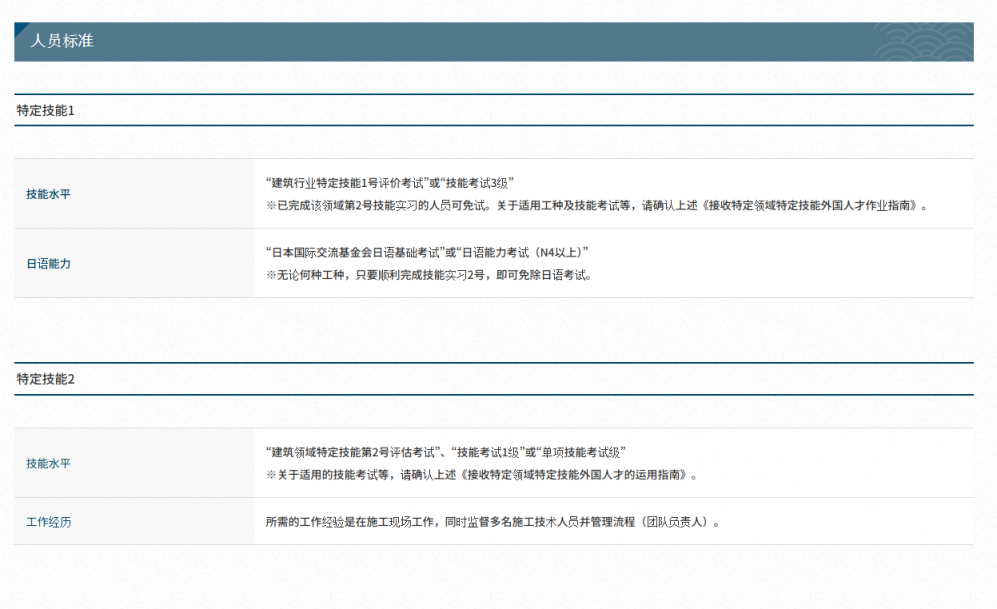
Task: Click the text 日本国际交流基金会日语基础考试
Action: point(355,252)
